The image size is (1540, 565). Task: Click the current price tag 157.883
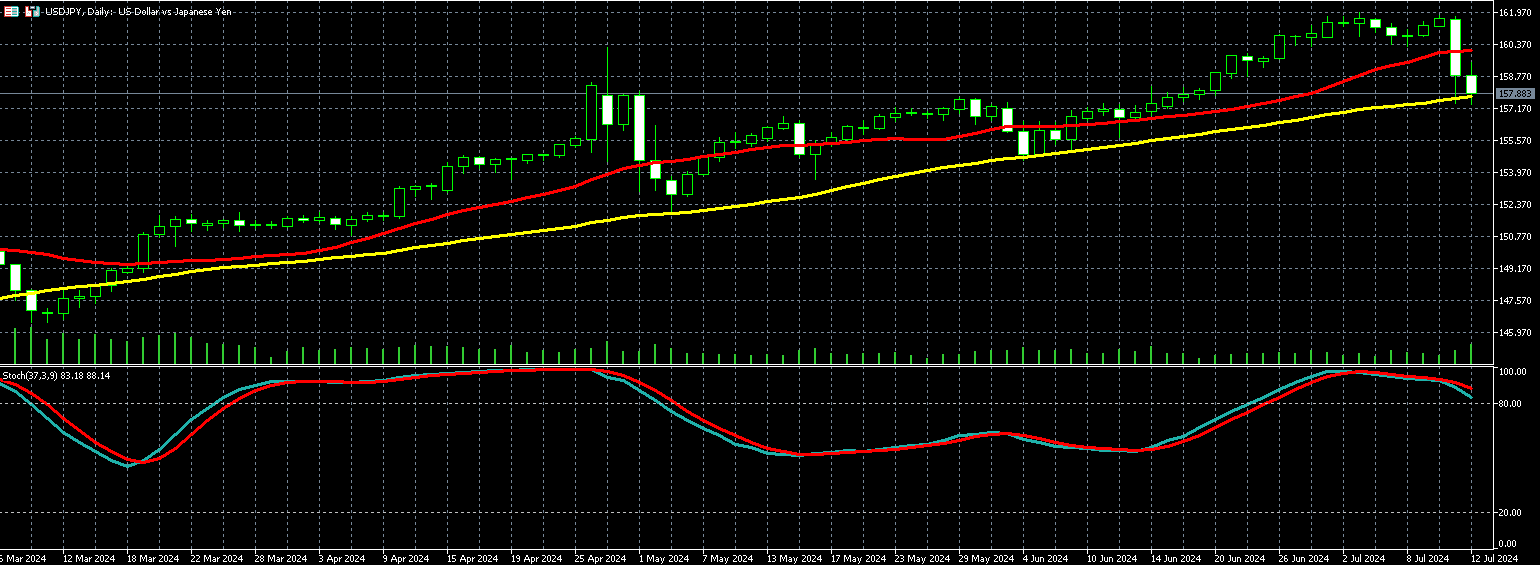[x=1513, y=93]
